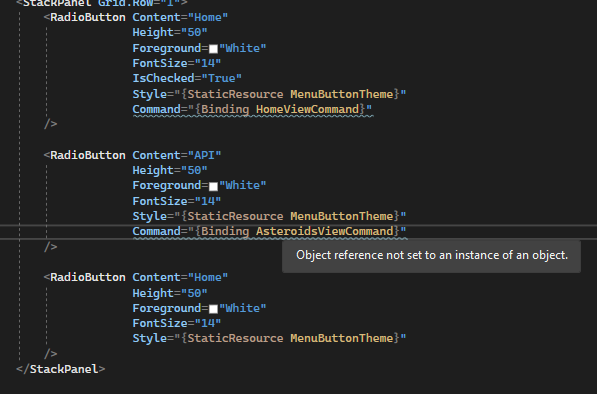Click the closing StackPanel tag

(61, 369)
